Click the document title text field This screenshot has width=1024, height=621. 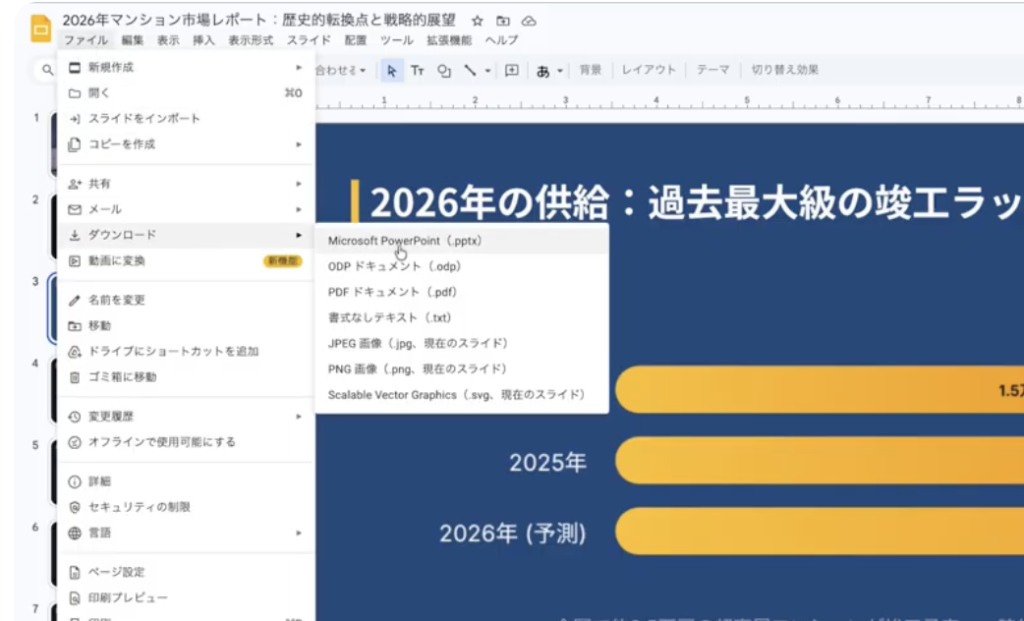pos(259,20)
